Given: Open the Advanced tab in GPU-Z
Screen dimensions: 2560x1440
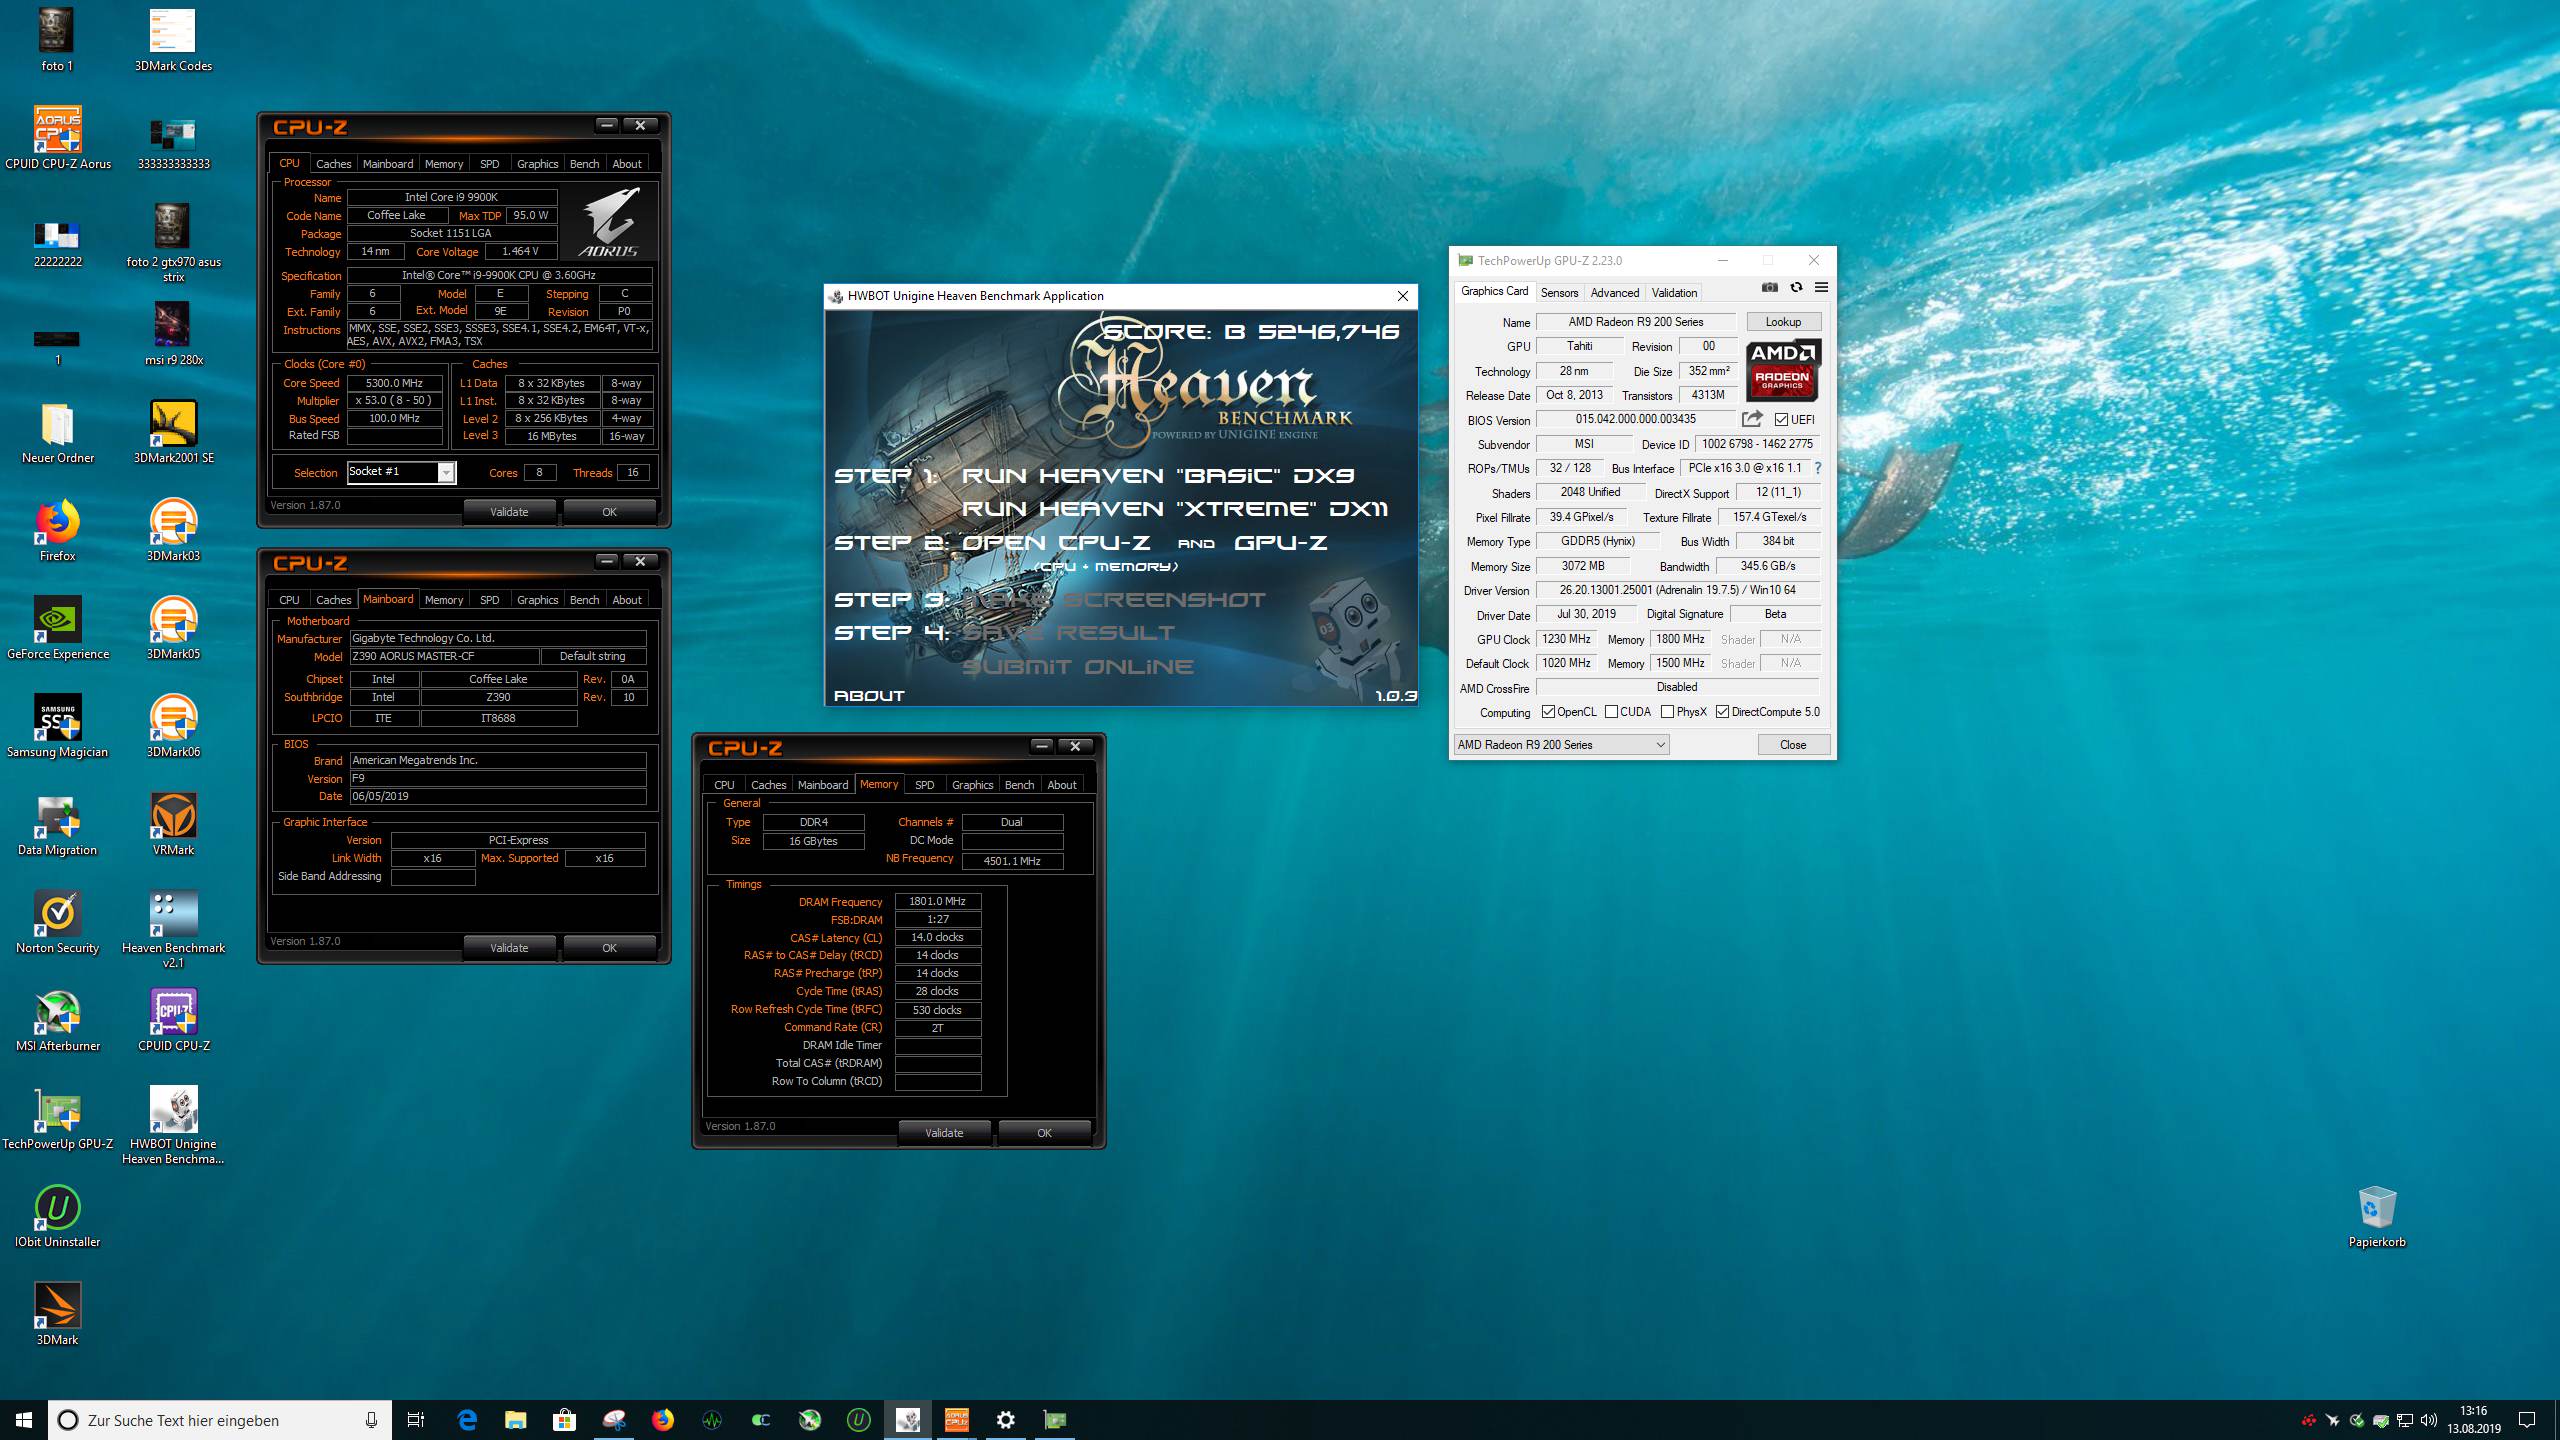Looking at the screenshot, I should (x=1614, y=293).
